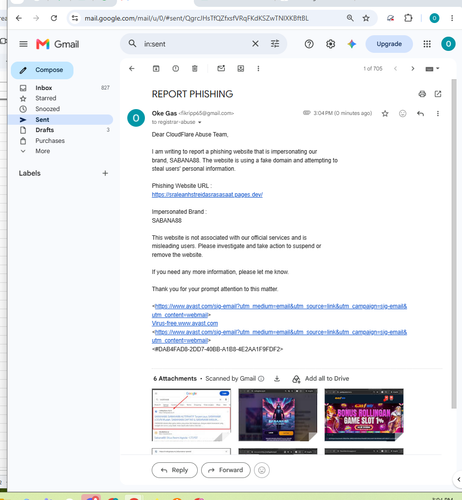462x500 pixels.
Task: Click the Compose button
Action: coord(42,70)
